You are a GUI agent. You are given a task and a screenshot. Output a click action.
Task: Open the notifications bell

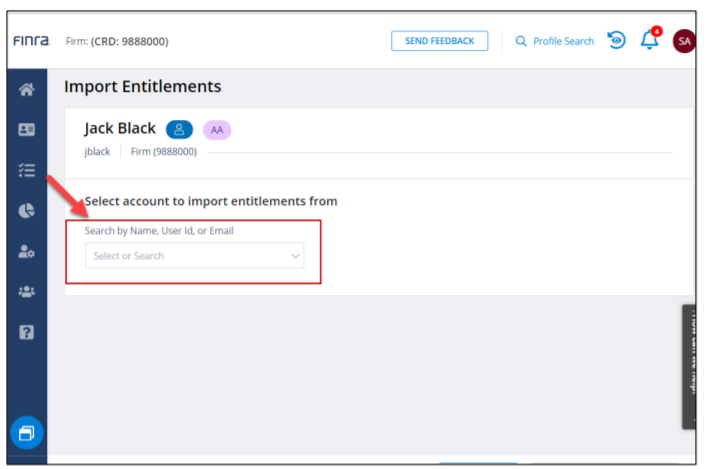click(x=649, y=41)
